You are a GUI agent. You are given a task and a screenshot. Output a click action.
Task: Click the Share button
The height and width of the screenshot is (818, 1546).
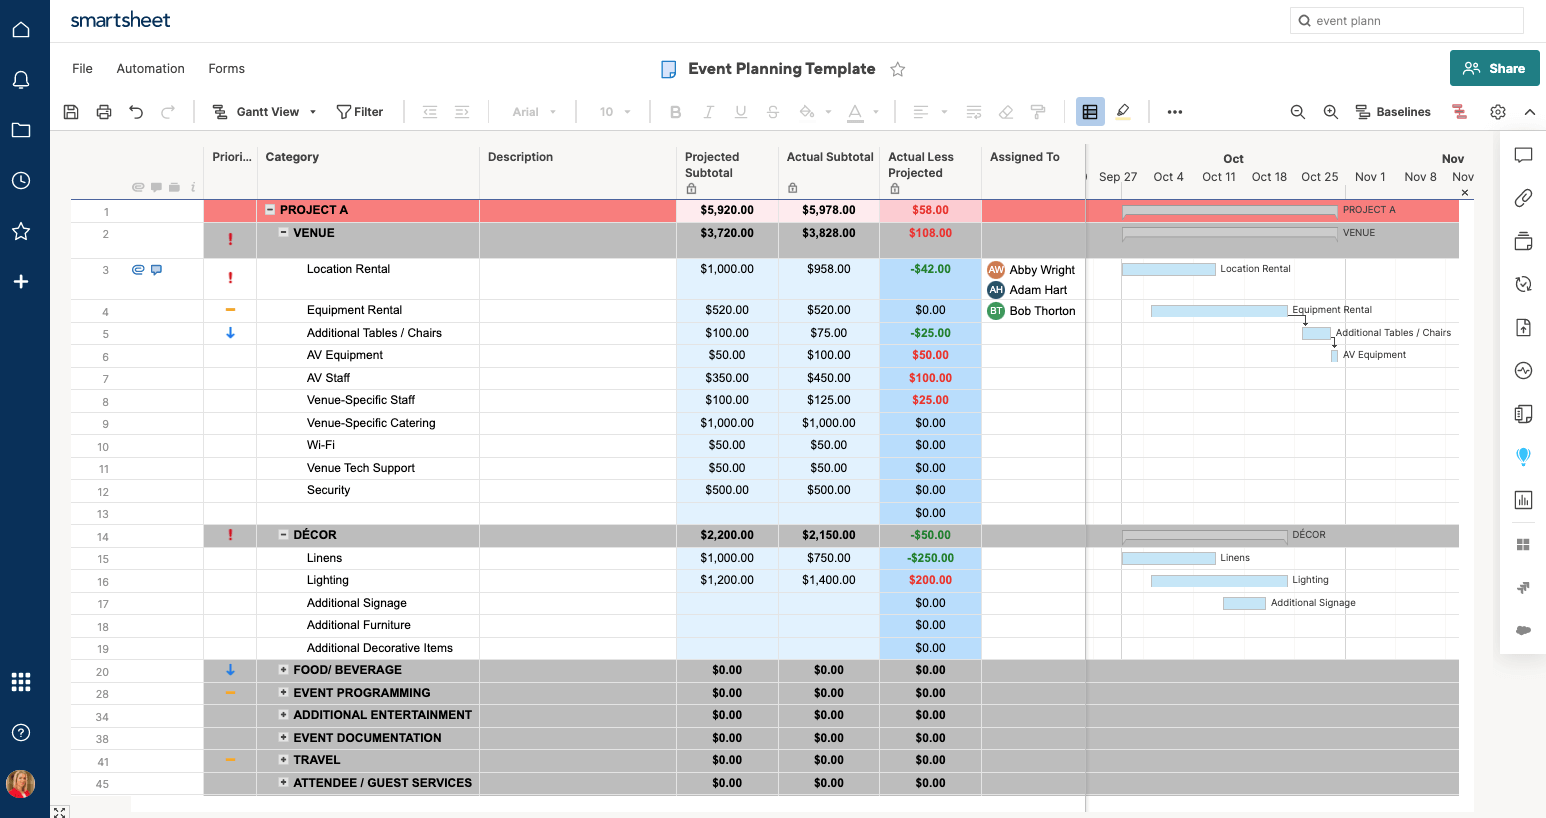[x=1494, y=68]
